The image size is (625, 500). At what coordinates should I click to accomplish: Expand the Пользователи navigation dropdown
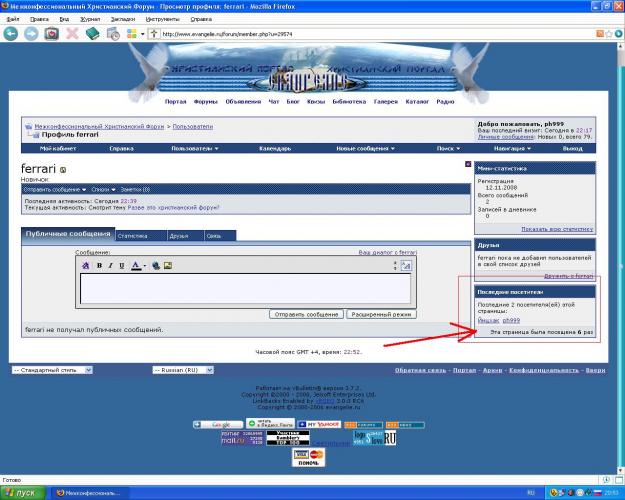[x=195, y=148]
